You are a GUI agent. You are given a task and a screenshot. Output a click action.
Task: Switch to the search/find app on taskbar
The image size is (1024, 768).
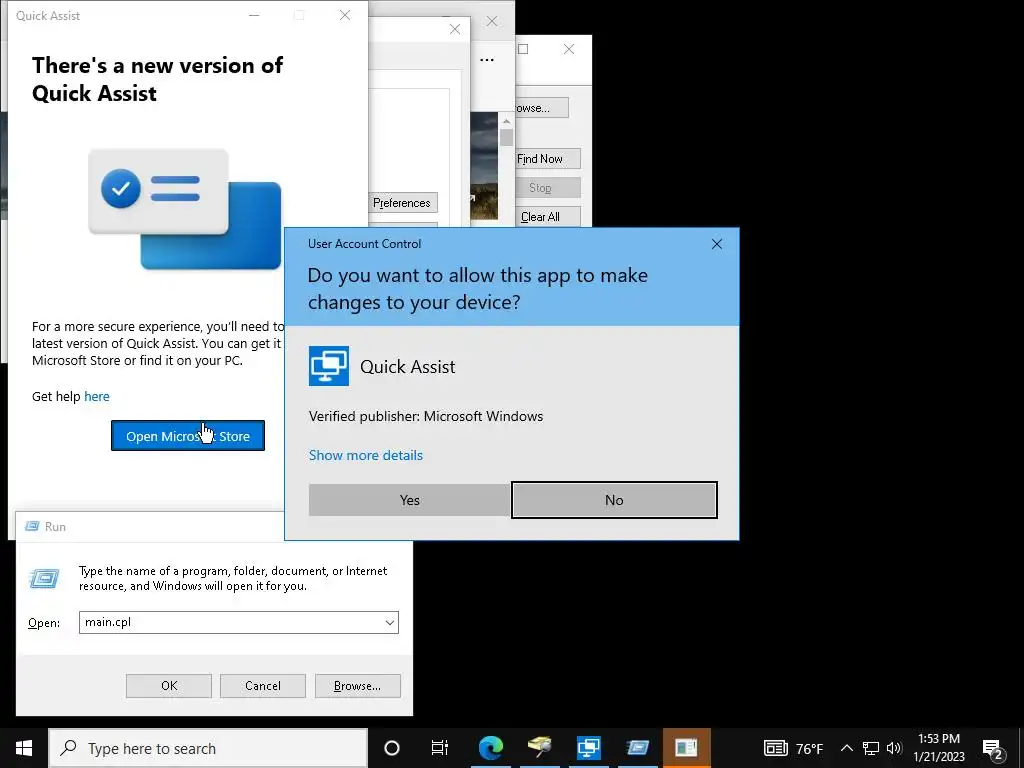point(539,748)
